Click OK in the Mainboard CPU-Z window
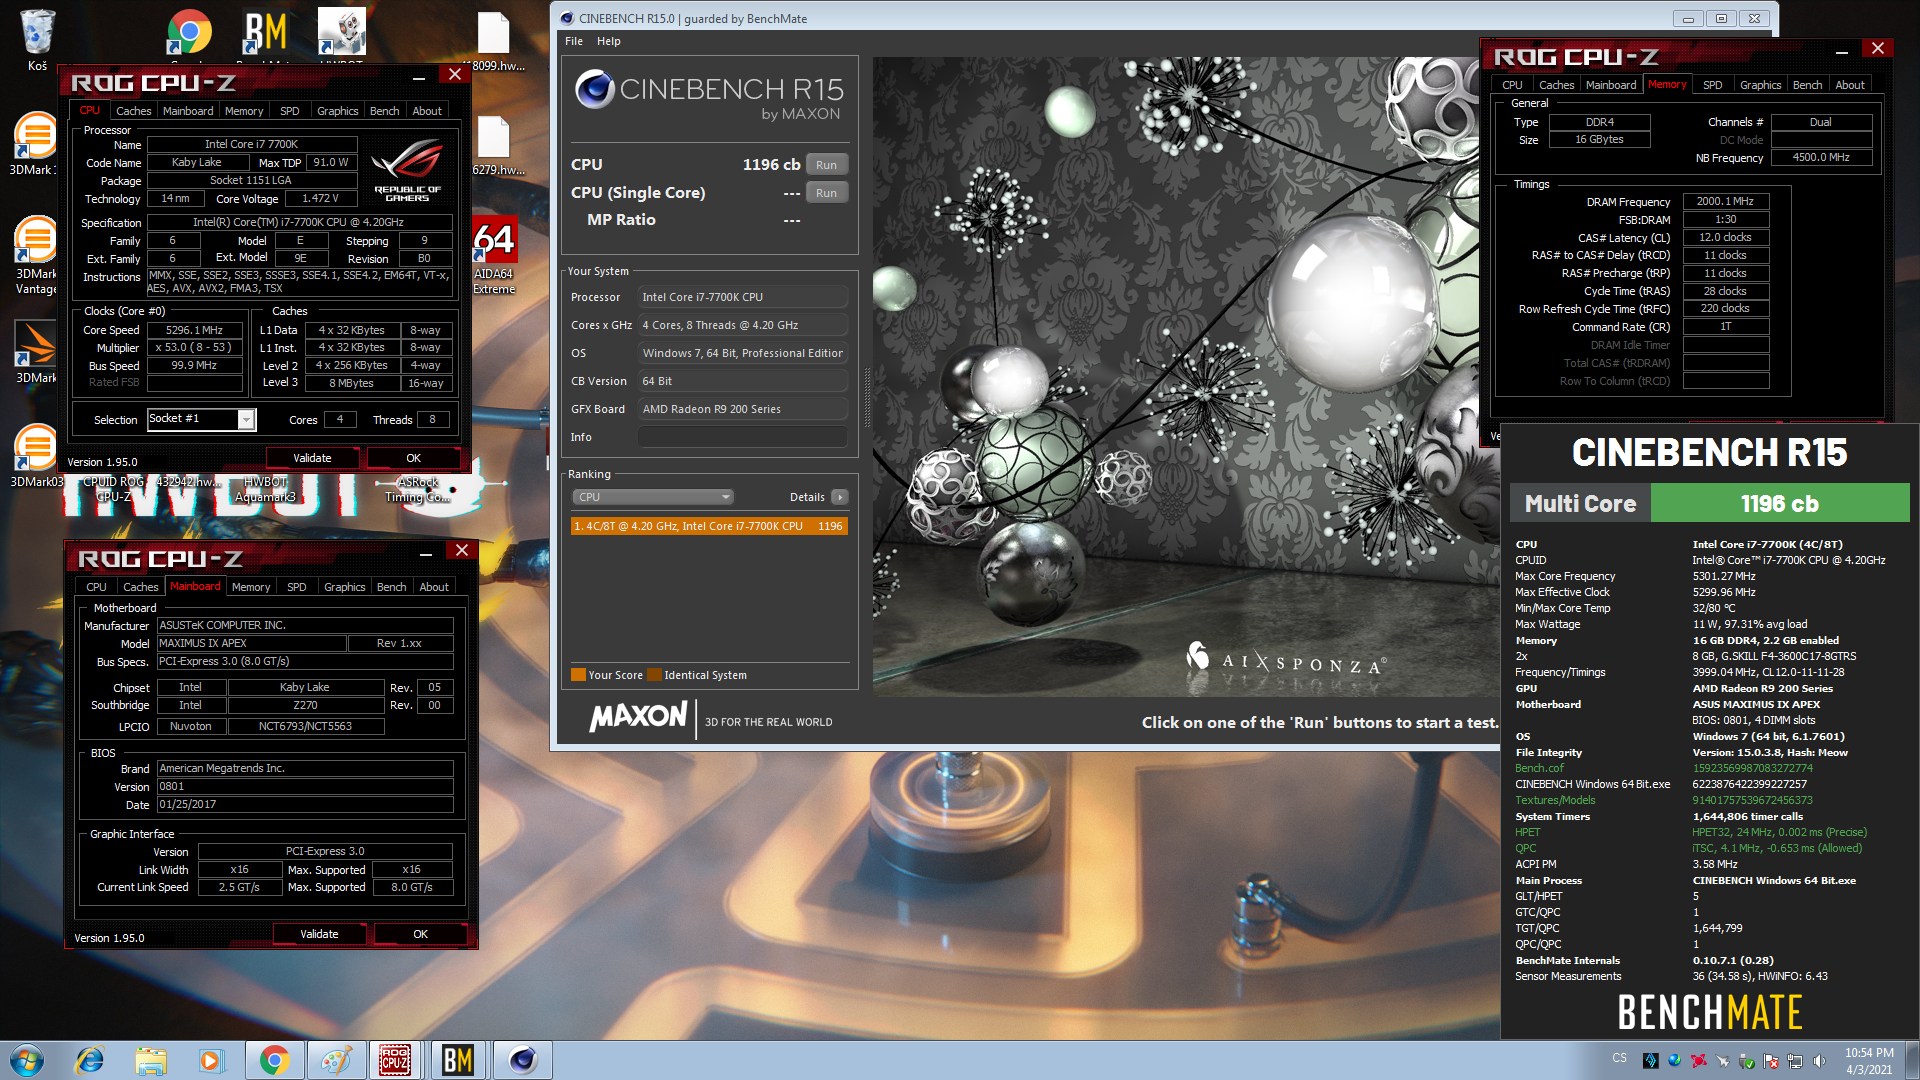The height and width of the screenshot is (1080, 1920). 420,934
